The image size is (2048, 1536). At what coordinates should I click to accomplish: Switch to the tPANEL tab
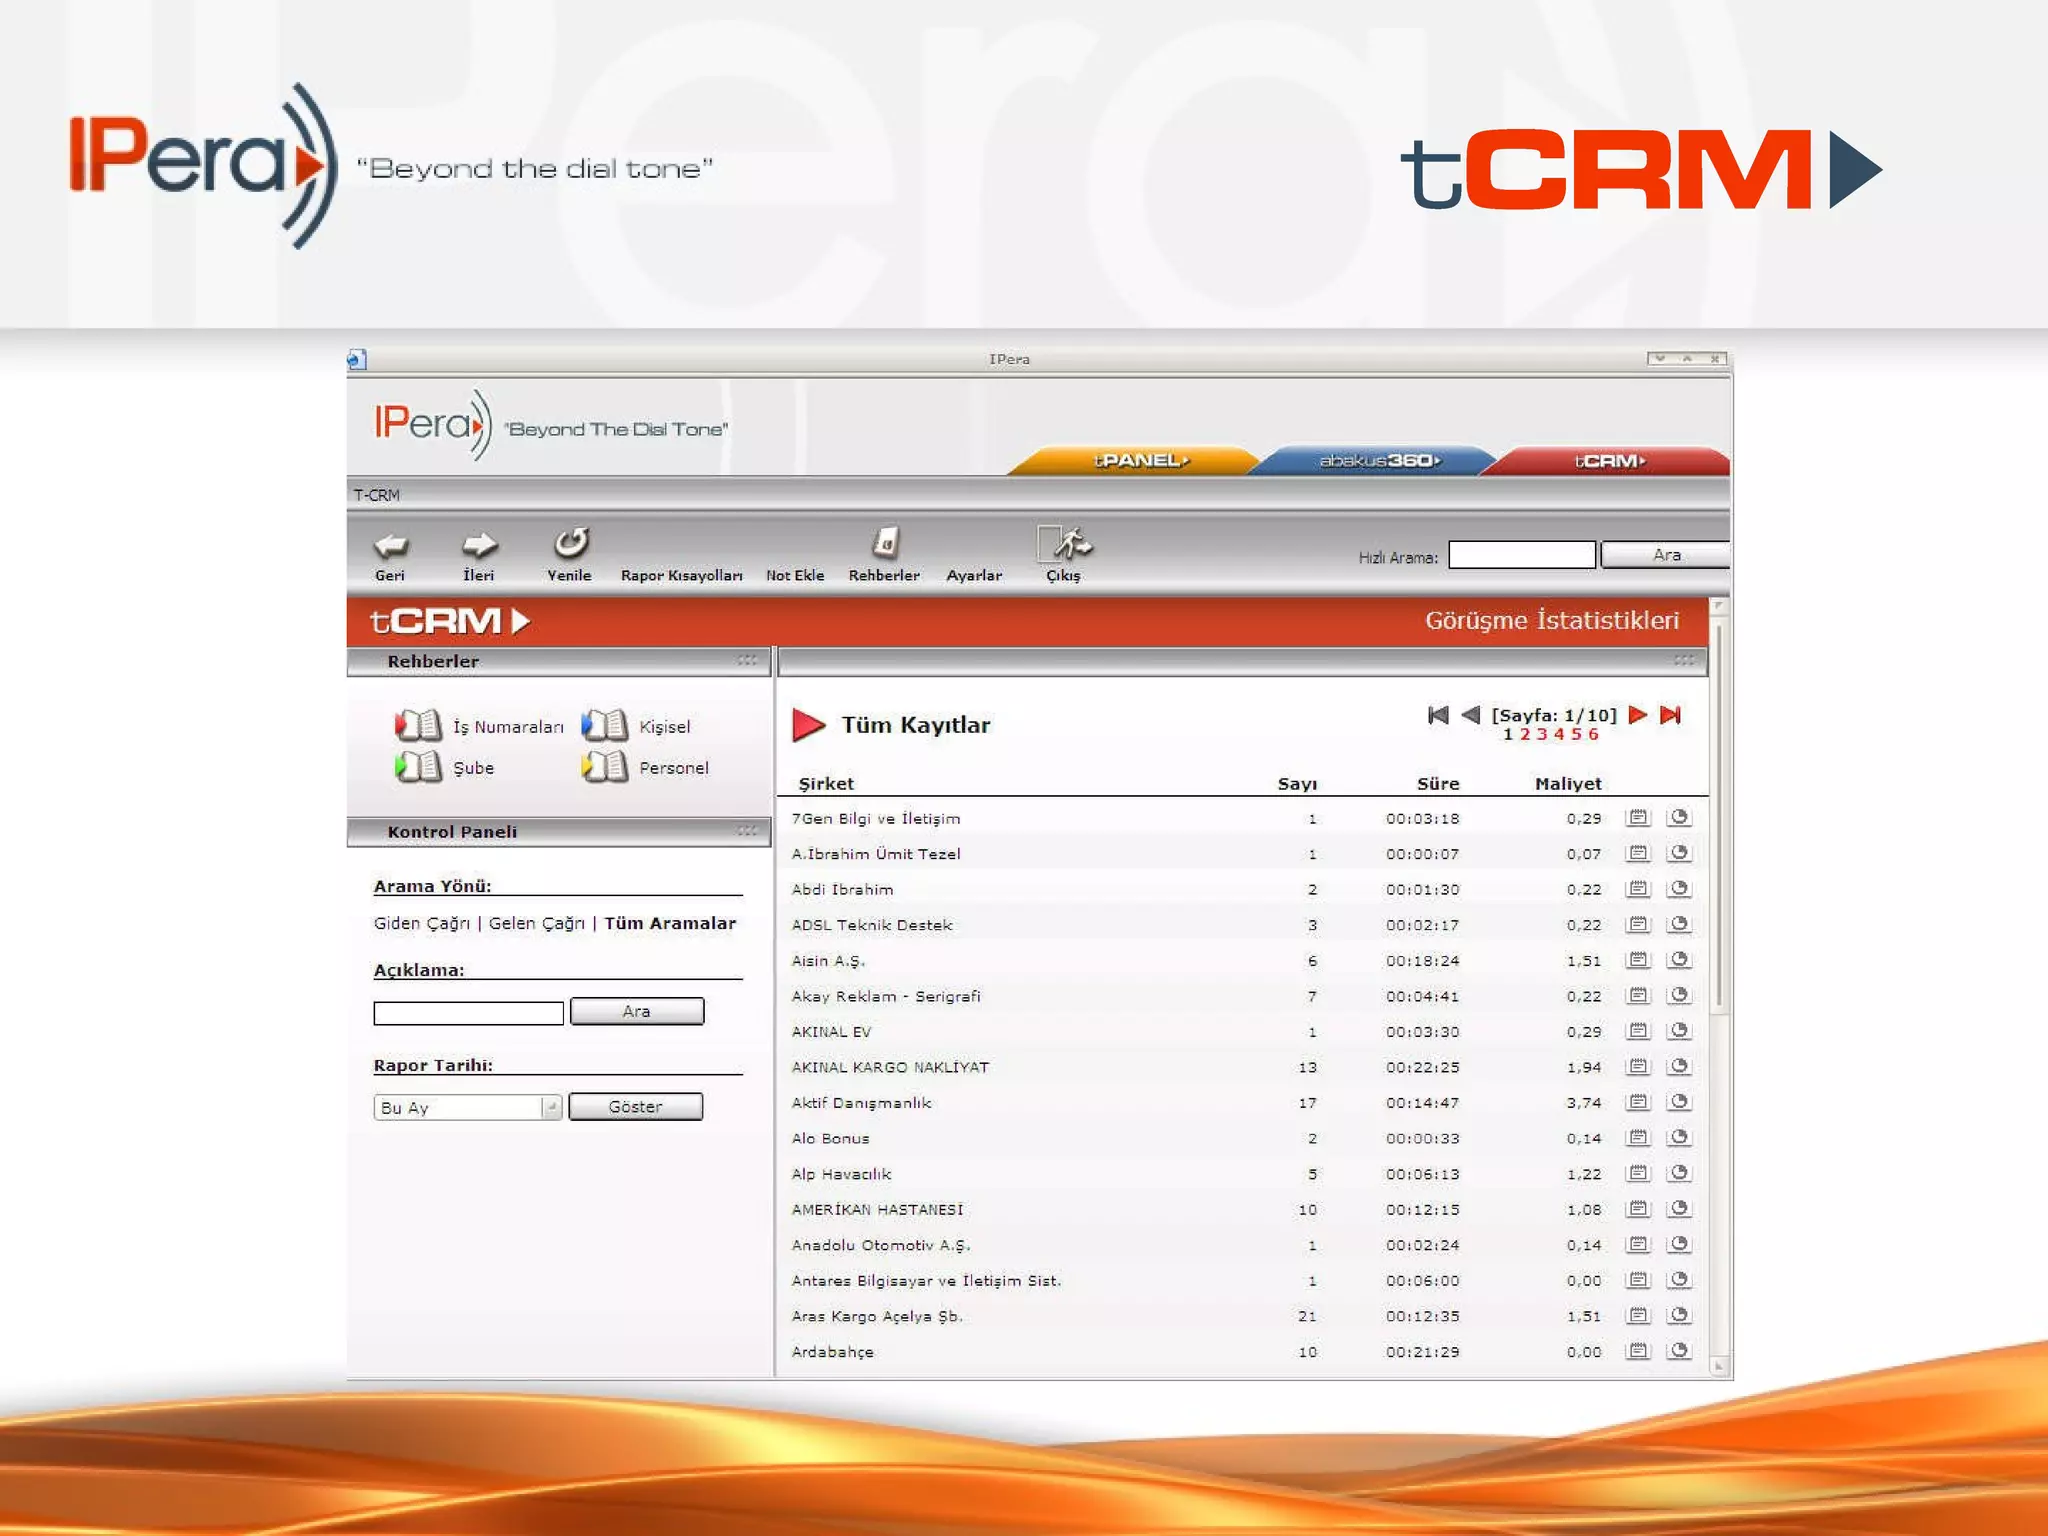[1140, 461]
